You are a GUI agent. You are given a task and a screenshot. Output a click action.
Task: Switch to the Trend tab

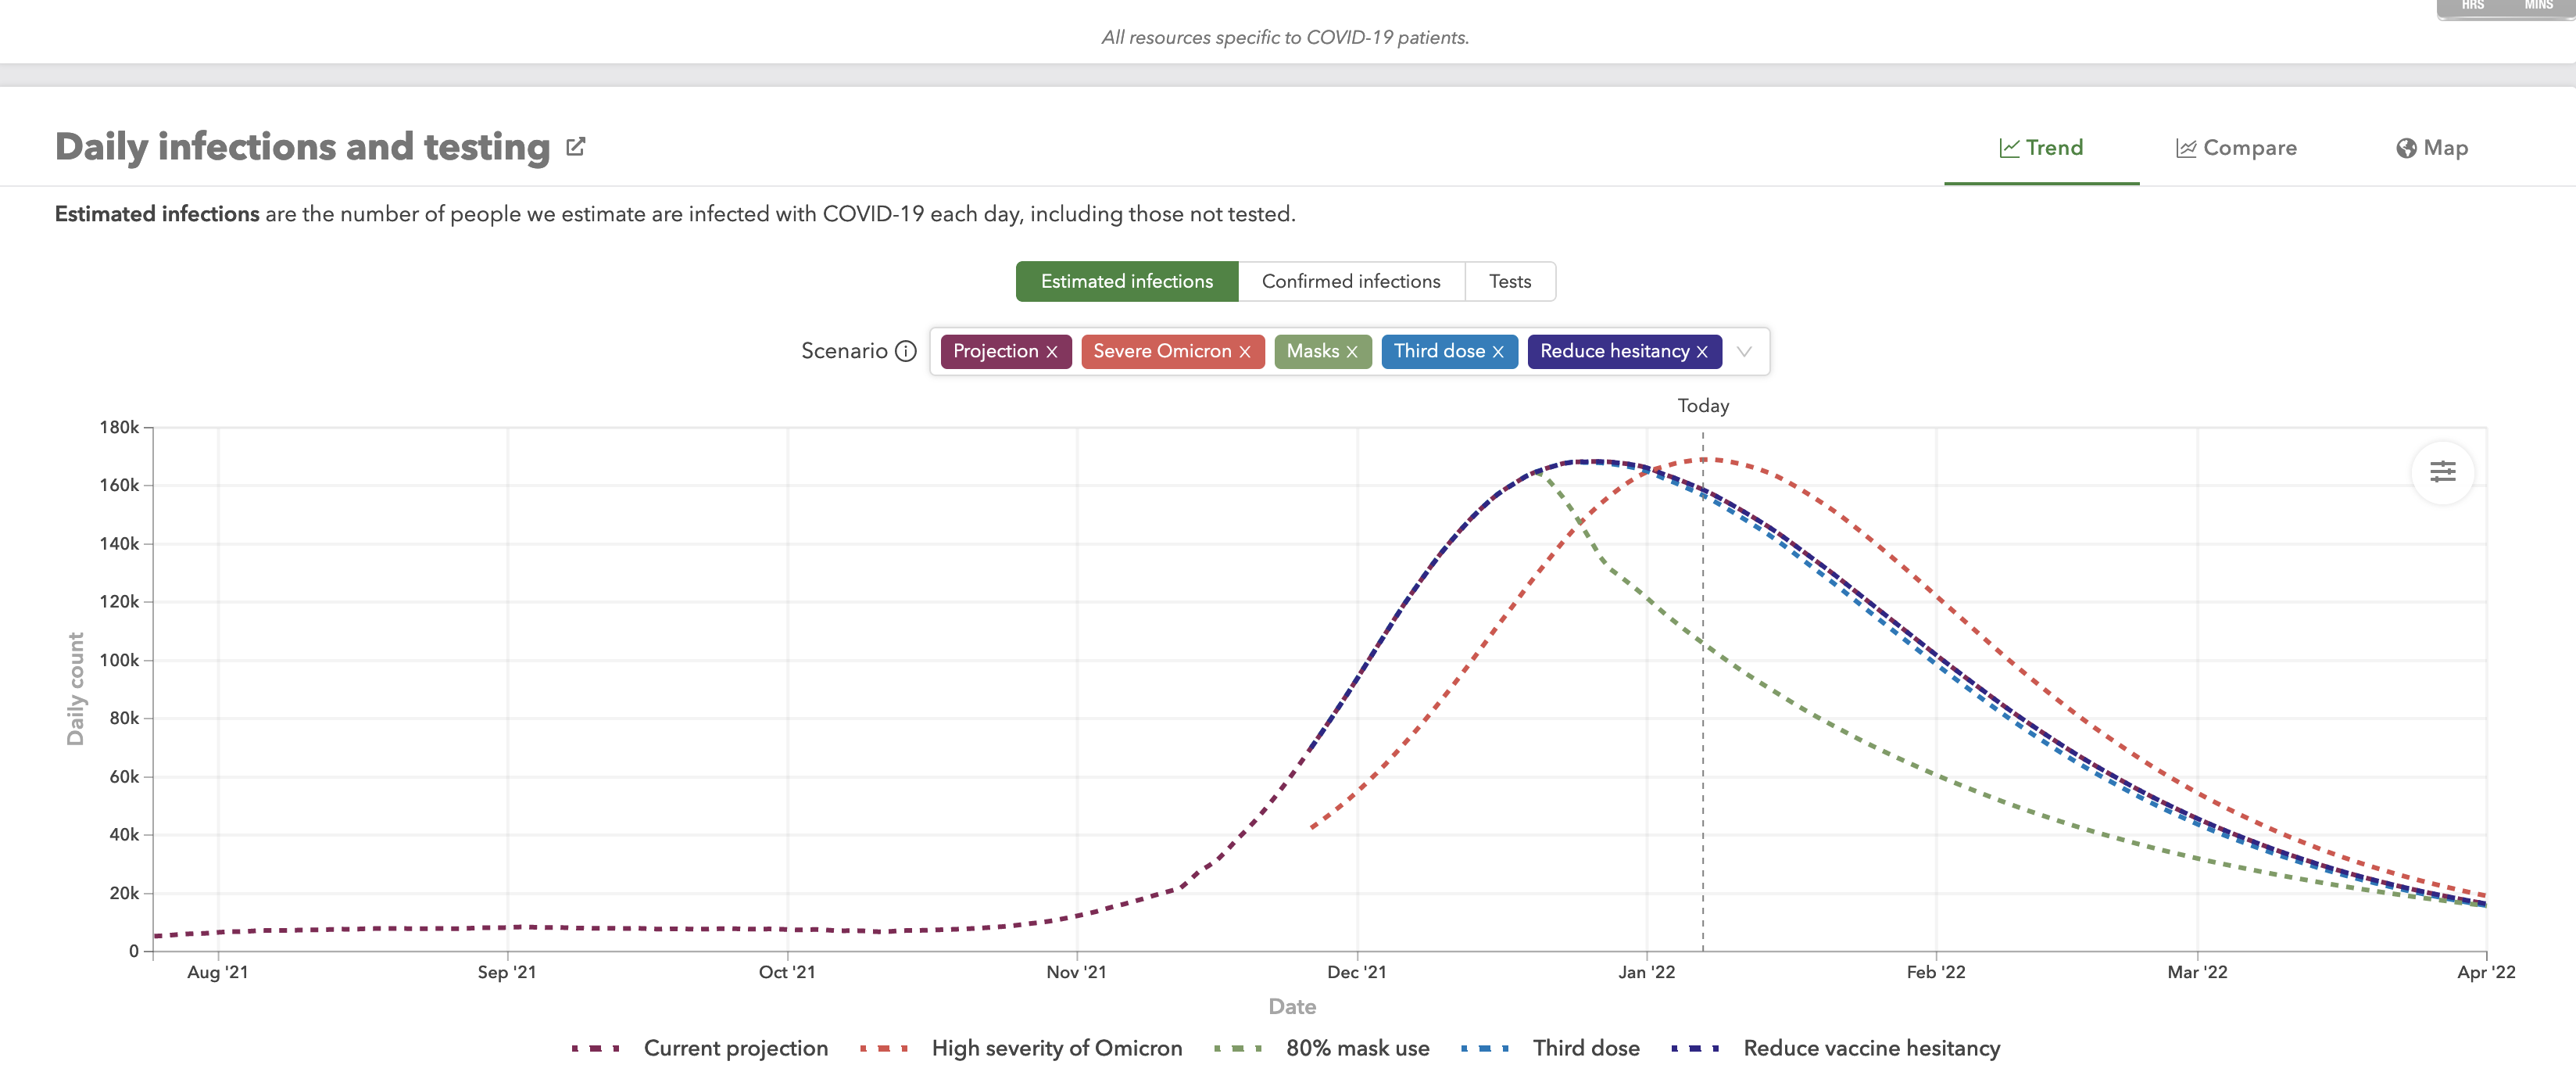click(2041, 148)
